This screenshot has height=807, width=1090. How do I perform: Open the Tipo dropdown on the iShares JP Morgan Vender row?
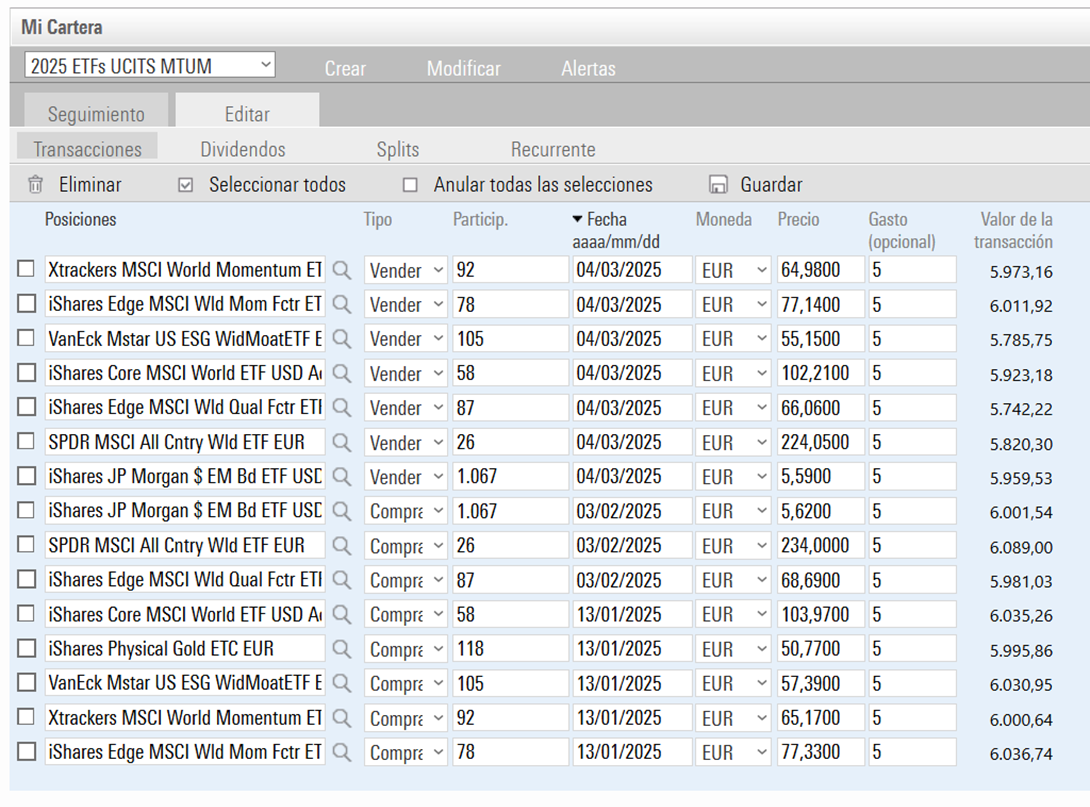click(x=405, y=476)
